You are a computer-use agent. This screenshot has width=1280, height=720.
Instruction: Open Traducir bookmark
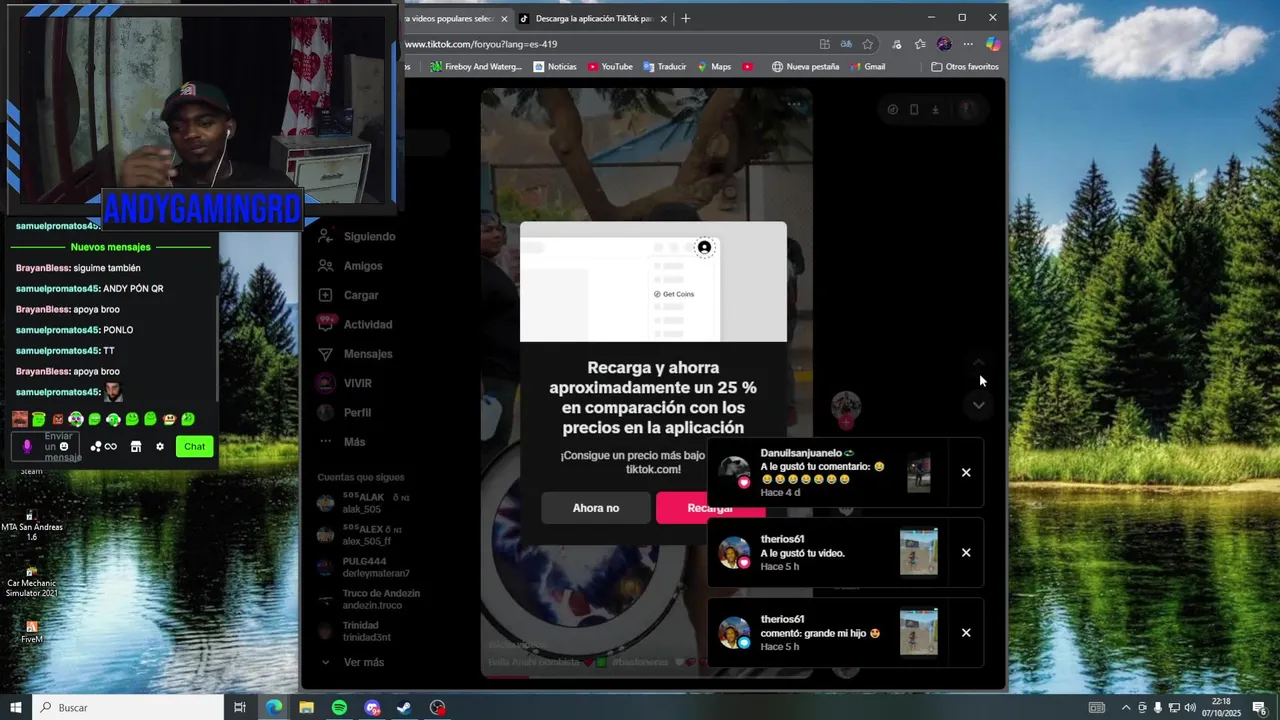pos(665,67)
